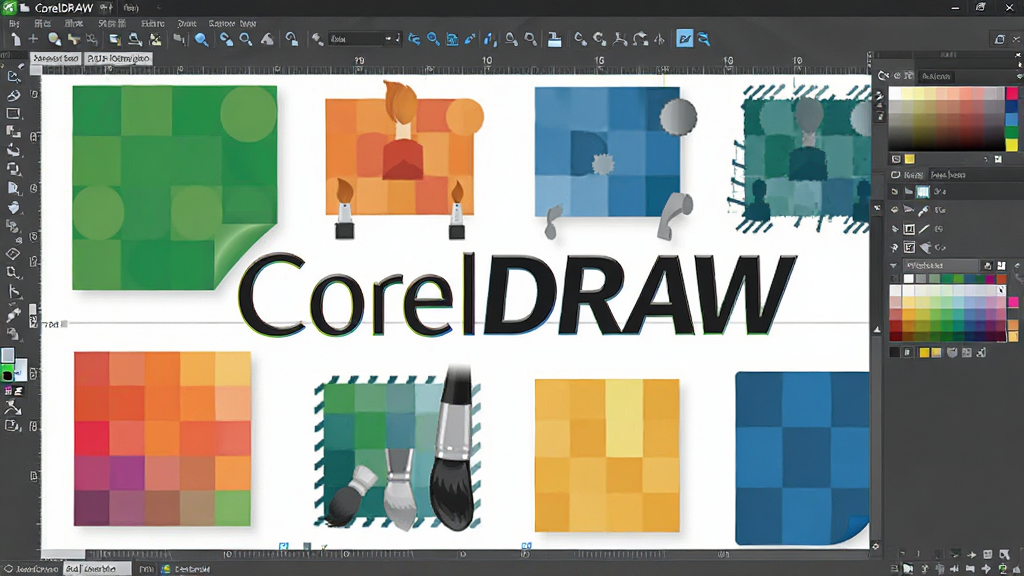Click the eyedropper icon in the right panel
1024x576 pixels.
point(923,210)
